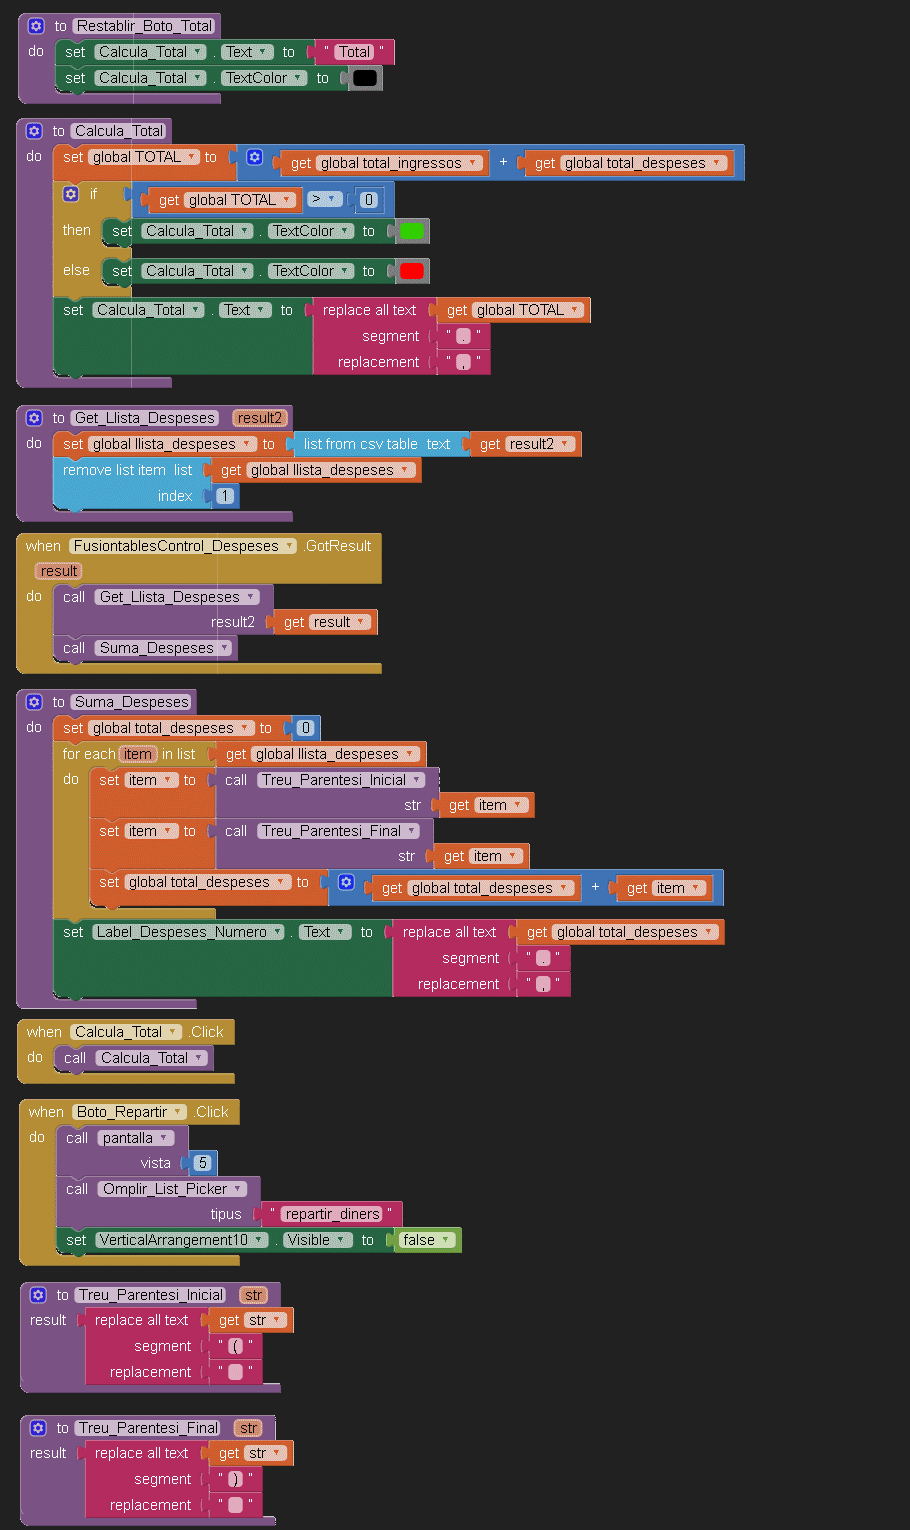The width and height of the screenshot is (910, 1530).
Task: Click the 'Total' text string field
Action: [x=354, y=52]
